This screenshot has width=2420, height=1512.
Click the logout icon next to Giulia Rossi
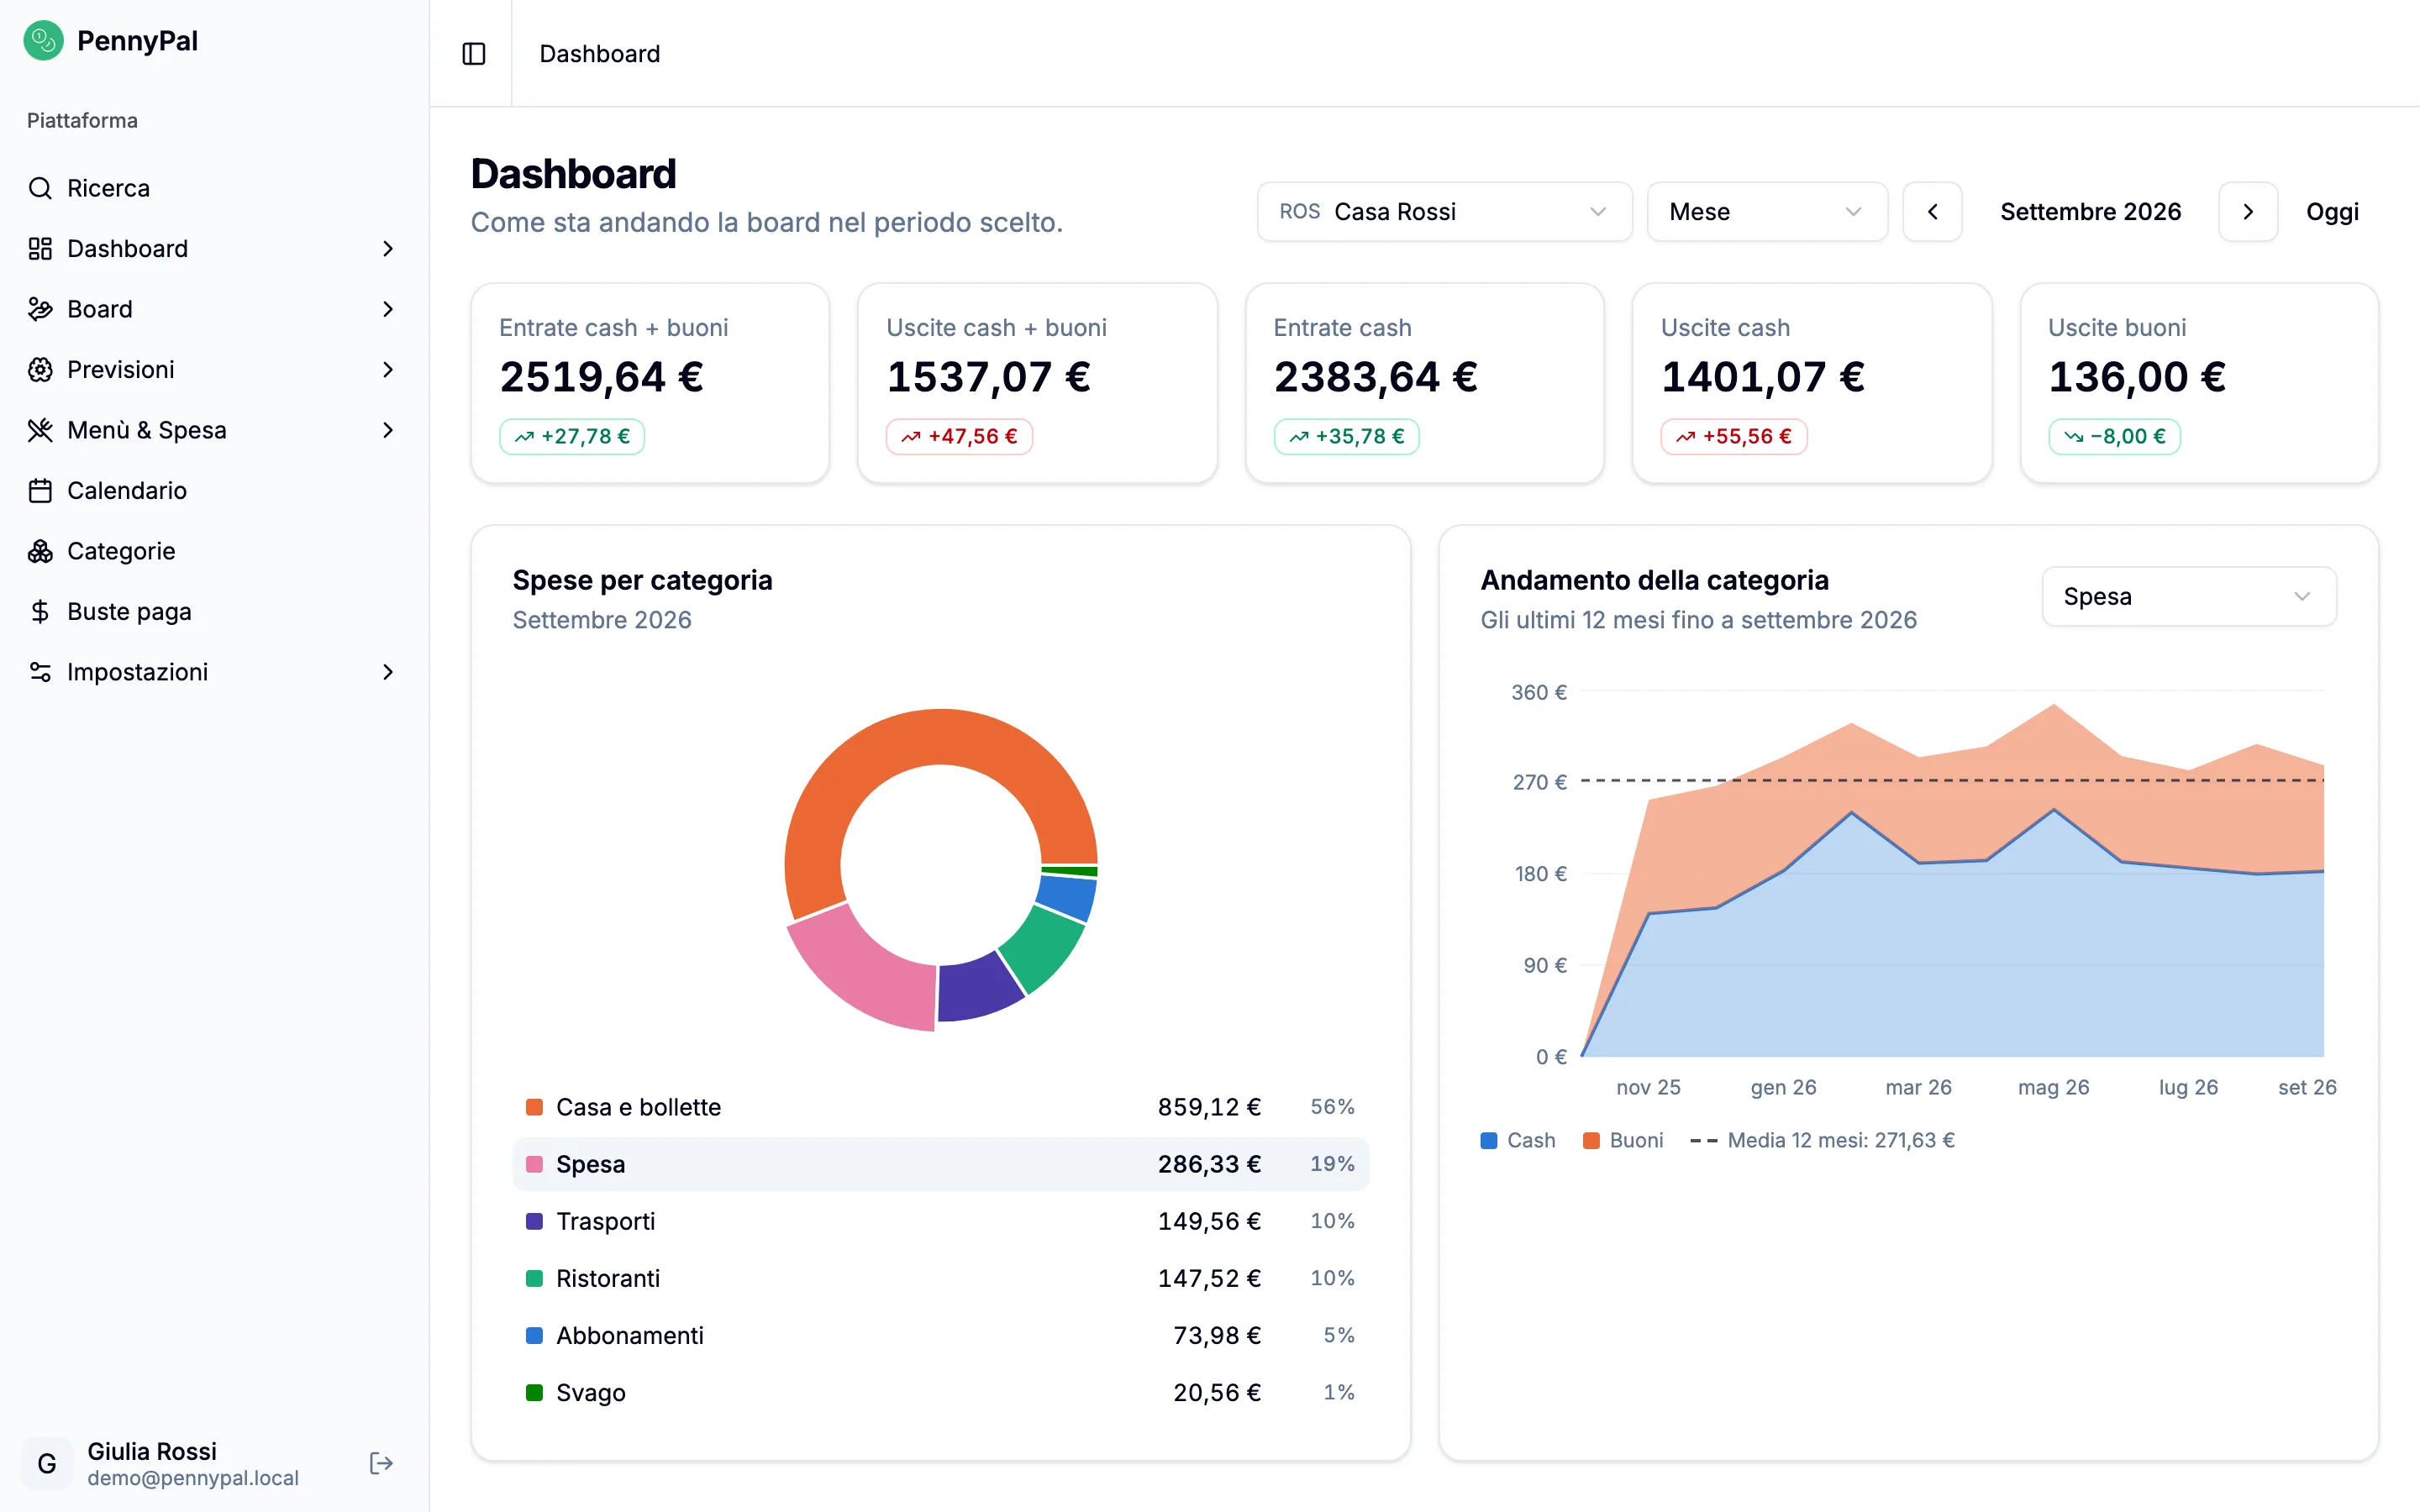tap(381, 1463)
